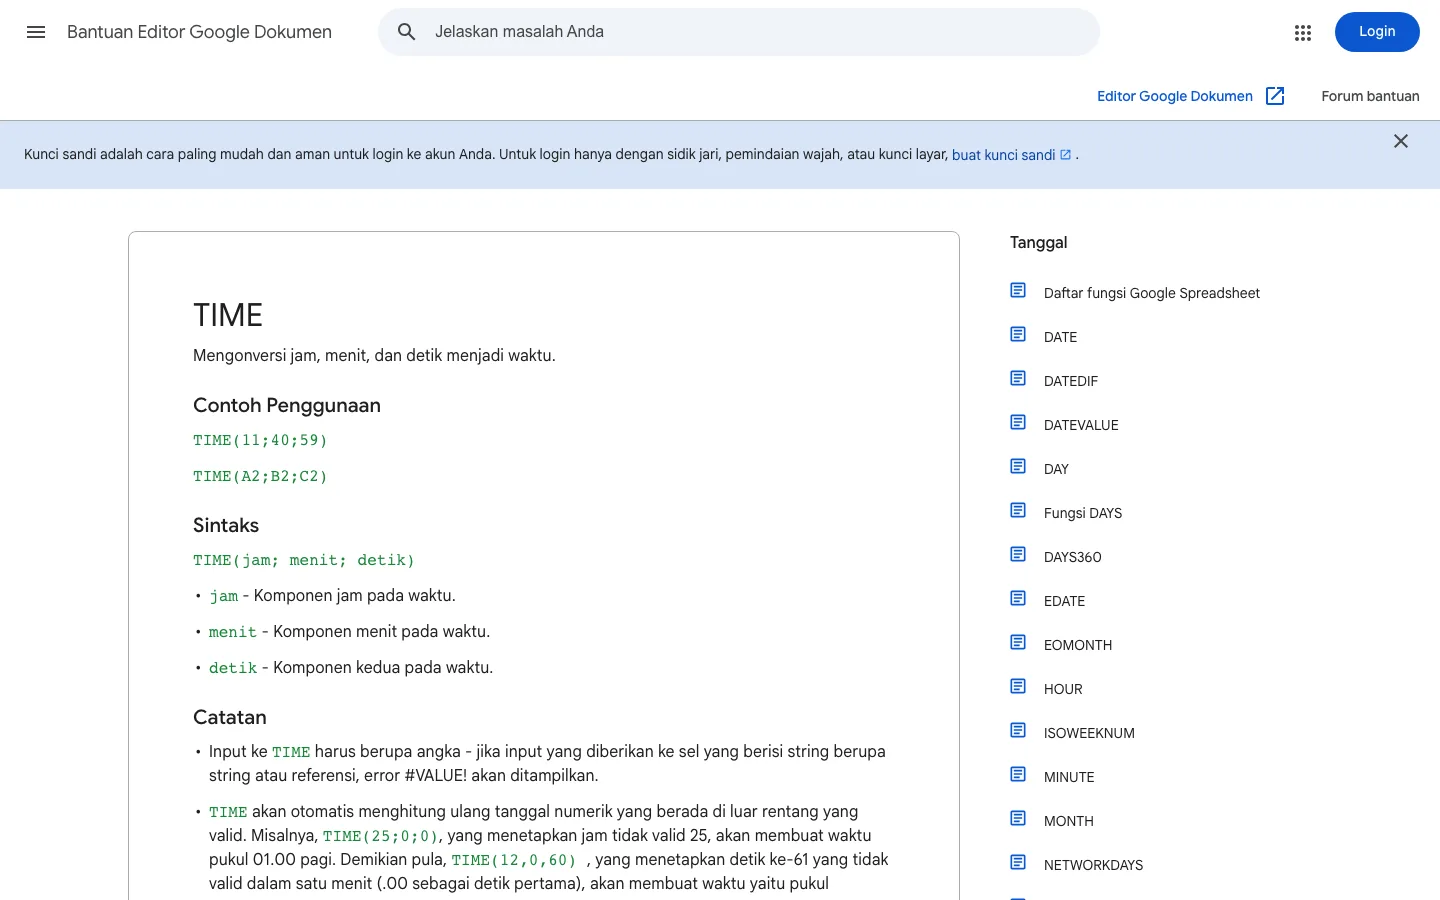Click the article icon next to ISOWEEKNUM
The width and height of the screenshot is (1440, 900).
[x=1018, y=731]
